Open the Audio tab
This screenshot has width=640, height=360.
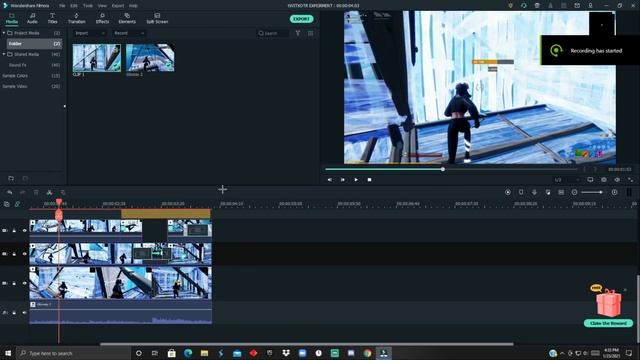32,18
